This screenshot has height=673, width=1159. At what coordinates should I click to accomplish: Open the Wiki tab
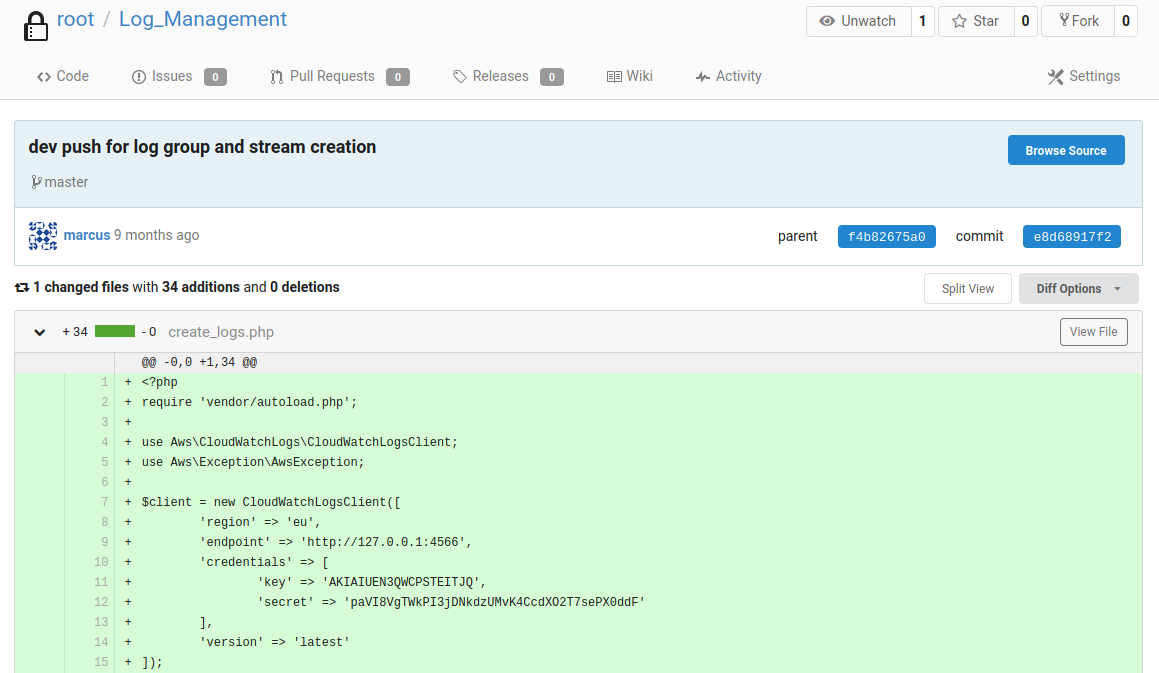[x=630, y=76]
